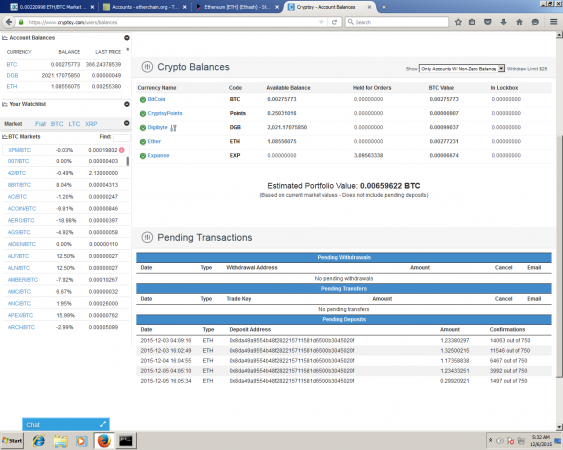Select the BTC market tab

57,124
